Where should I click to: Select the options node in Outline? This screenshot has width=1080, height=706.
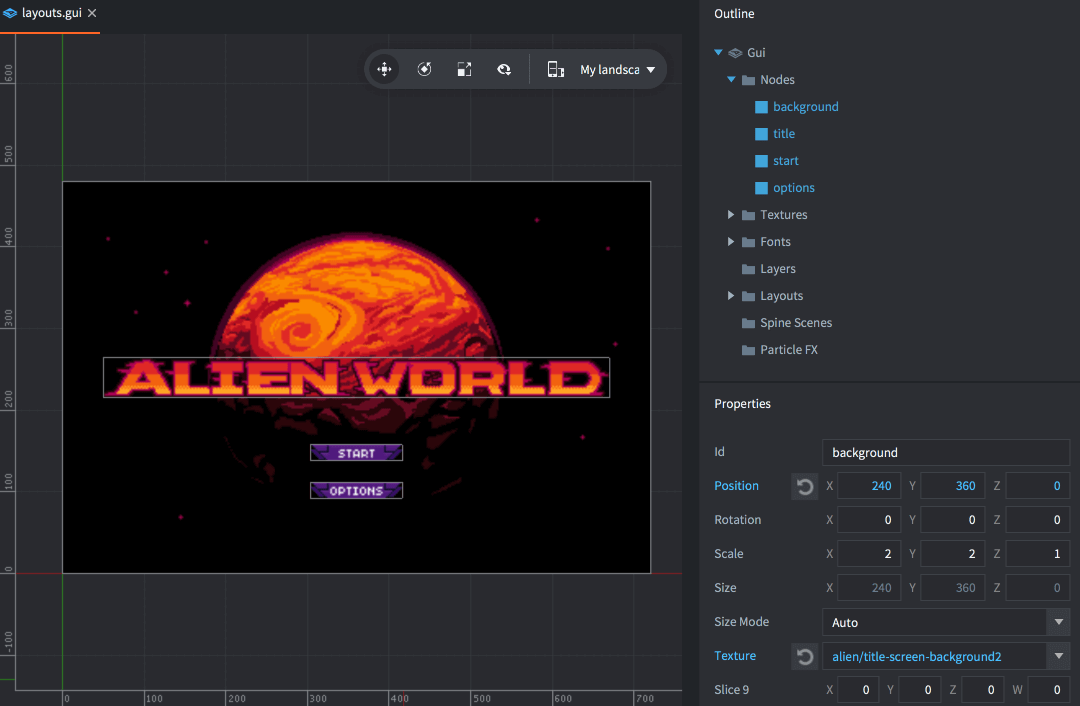(793, 188)
